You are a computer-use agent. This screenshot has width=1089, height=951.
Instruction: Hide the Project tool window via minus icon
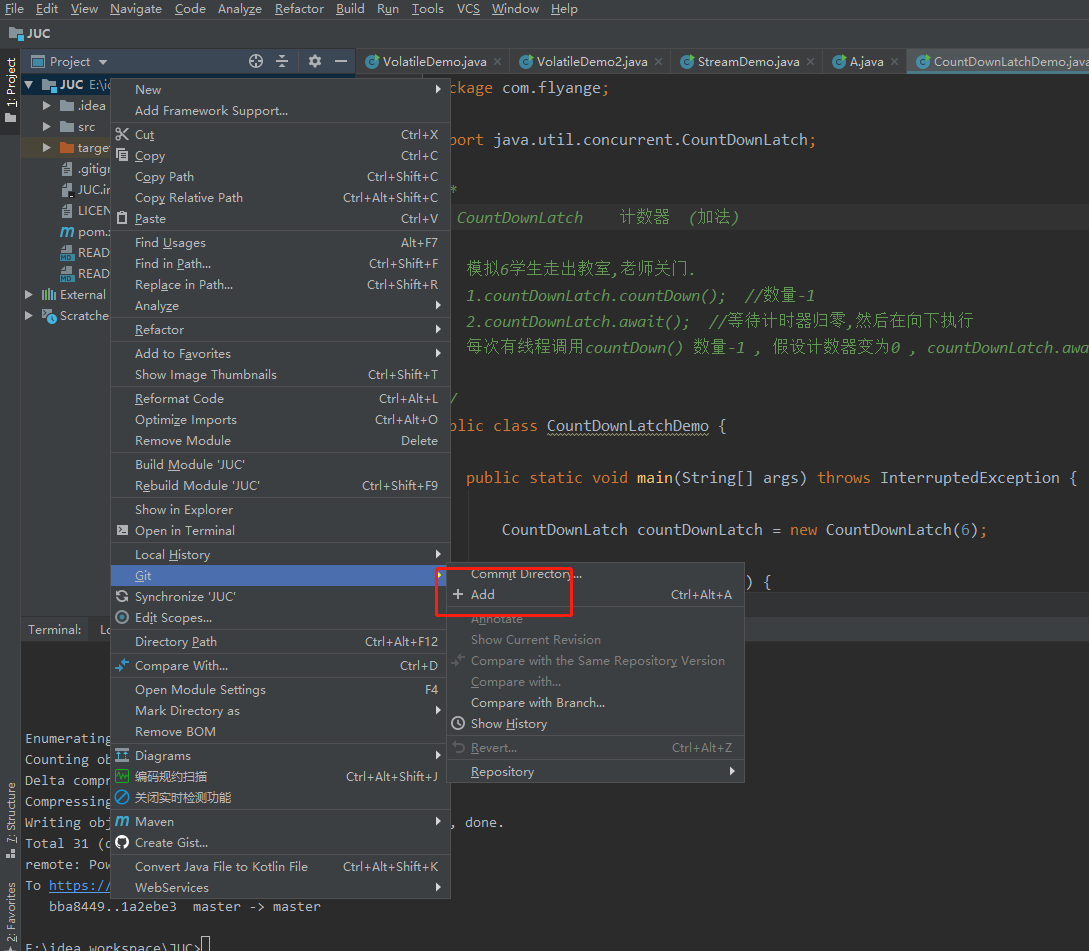pyautogui.click(x=341, y=62)
